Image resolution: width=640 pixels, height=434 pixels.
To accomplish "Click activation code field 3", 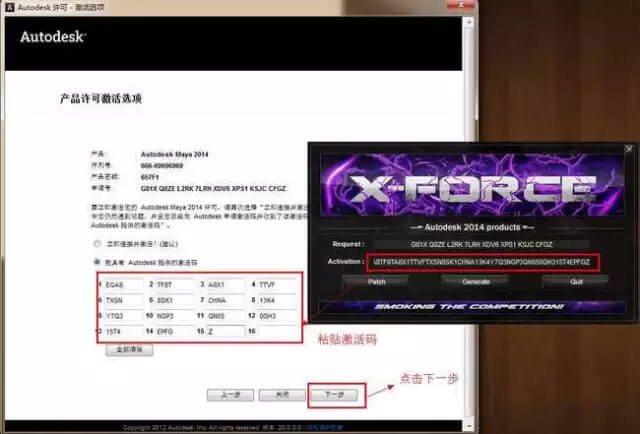I will coord(226,285).
